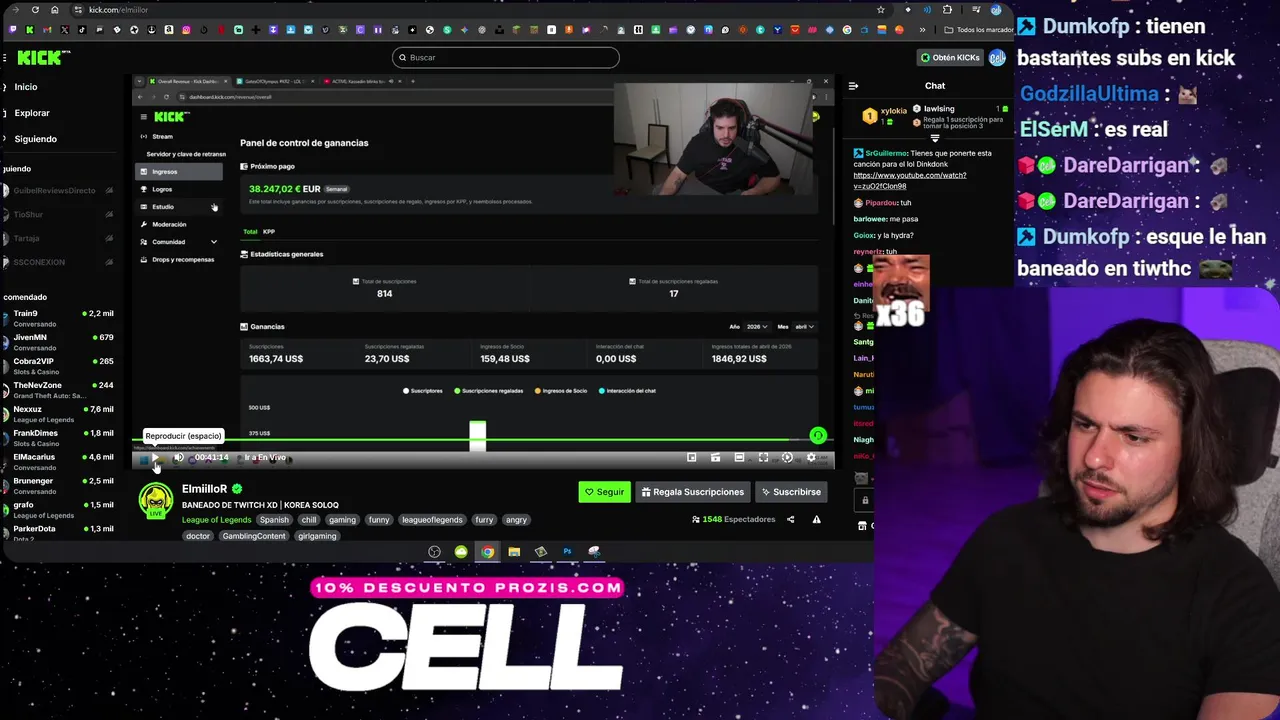
Task: Click Moderación in dashboard sidebar
Action: [169, 224]
